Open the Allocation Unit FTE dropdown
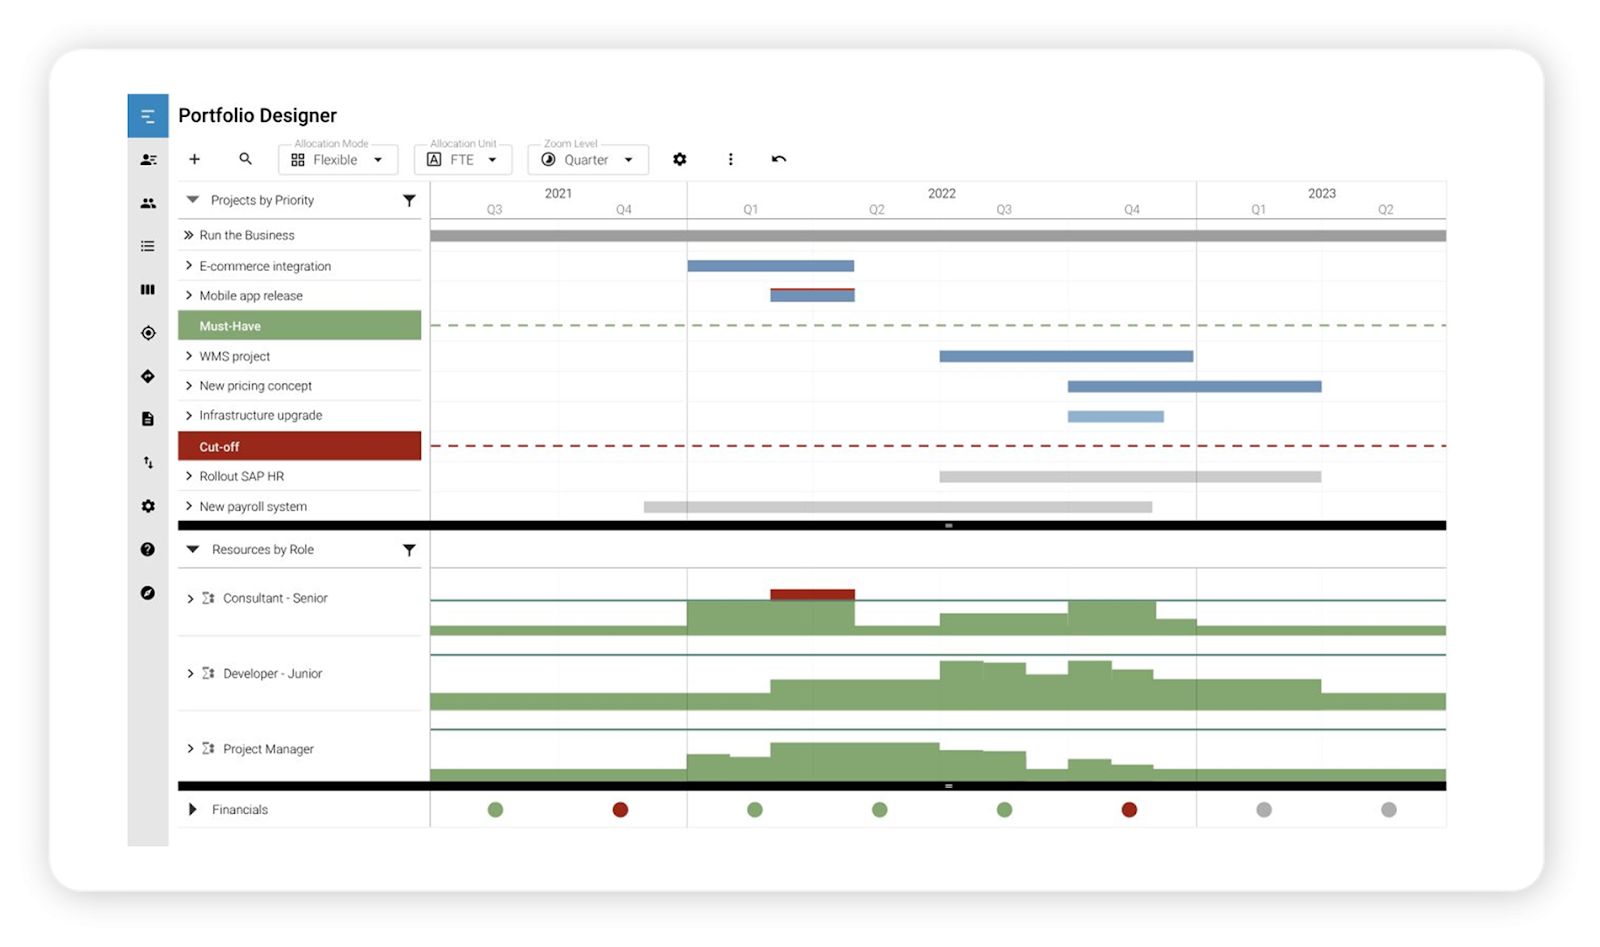The width and height of the screenshot is (1600, 947). (462, 159)
